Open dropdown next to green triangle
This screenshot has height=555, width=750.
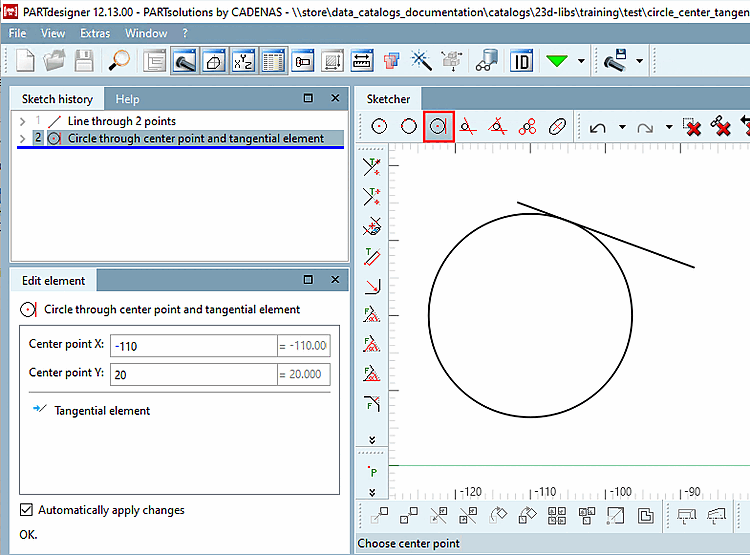[x=581, y=61]
